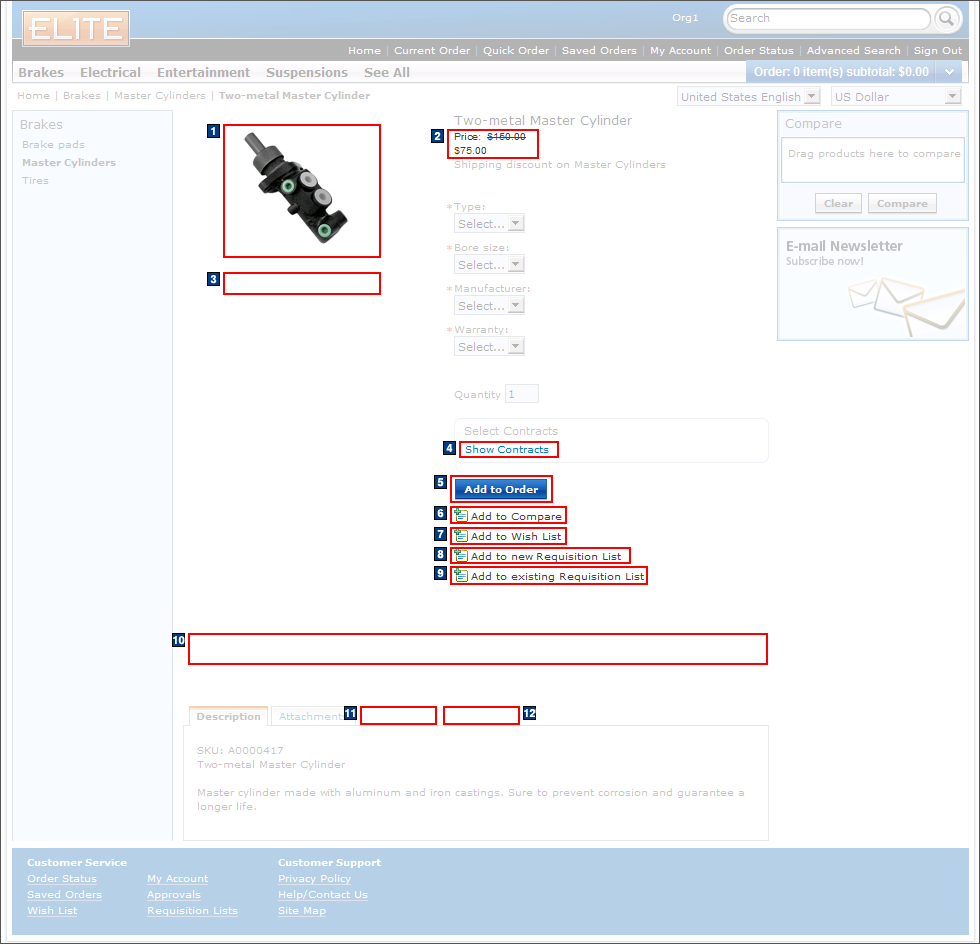980x944 pixels.
Task: Switch to the Attachments tab
Action: pos(311,716)
